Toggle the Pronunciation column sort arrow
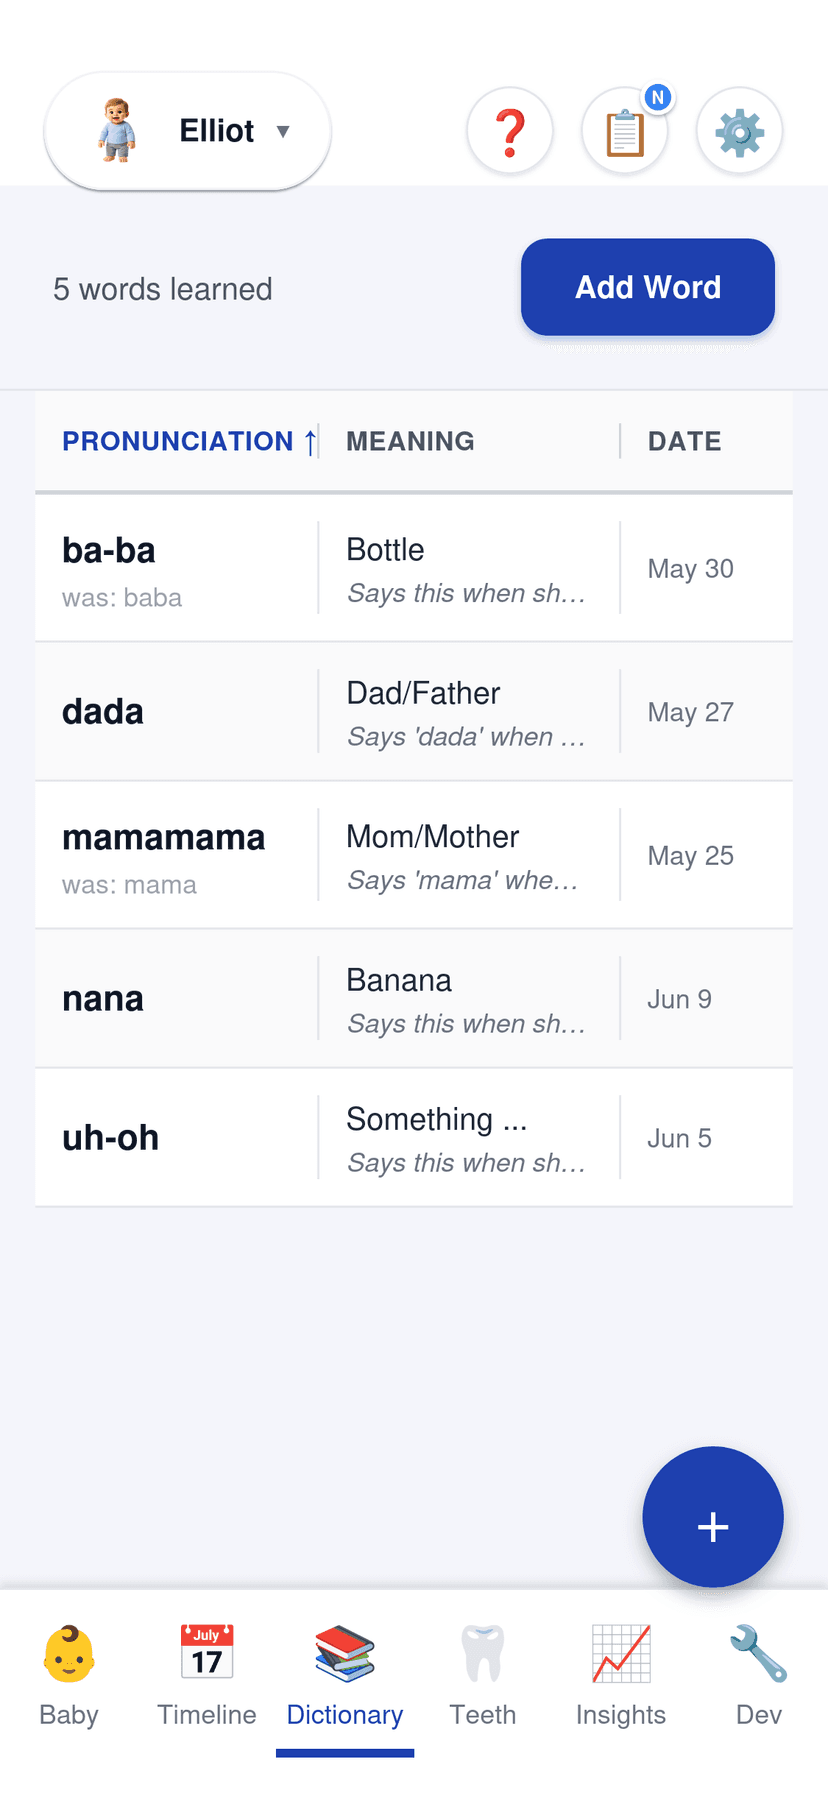Viewport: 828px width, 1793px height. [309, 440]
